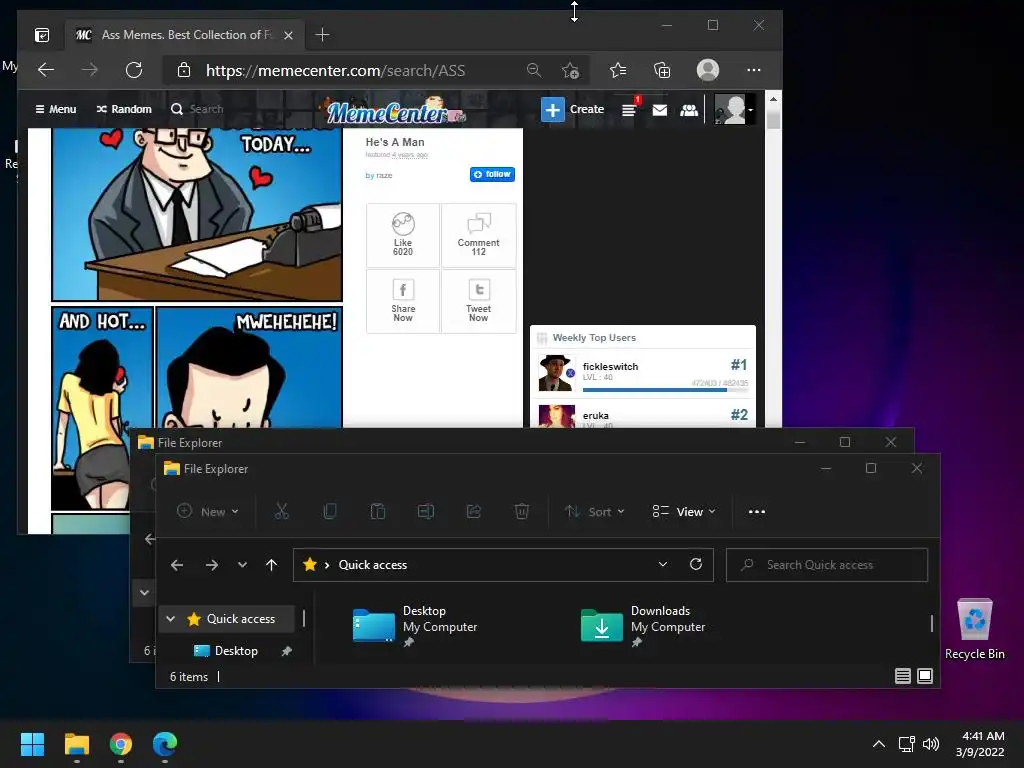Click the top comic panel image
Viewport: 1024px width, 768px height.
coord(197,214)
